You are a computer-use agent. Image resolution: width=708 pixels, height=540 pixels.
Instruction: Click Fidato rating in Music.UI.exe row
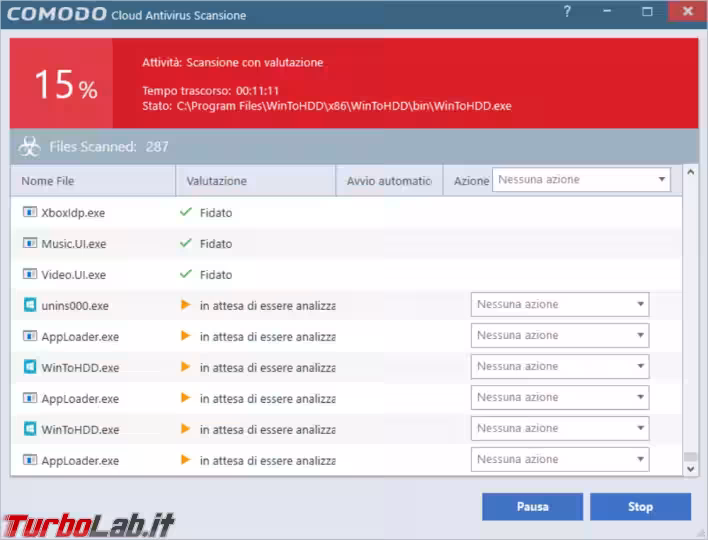tap(216, 244)
